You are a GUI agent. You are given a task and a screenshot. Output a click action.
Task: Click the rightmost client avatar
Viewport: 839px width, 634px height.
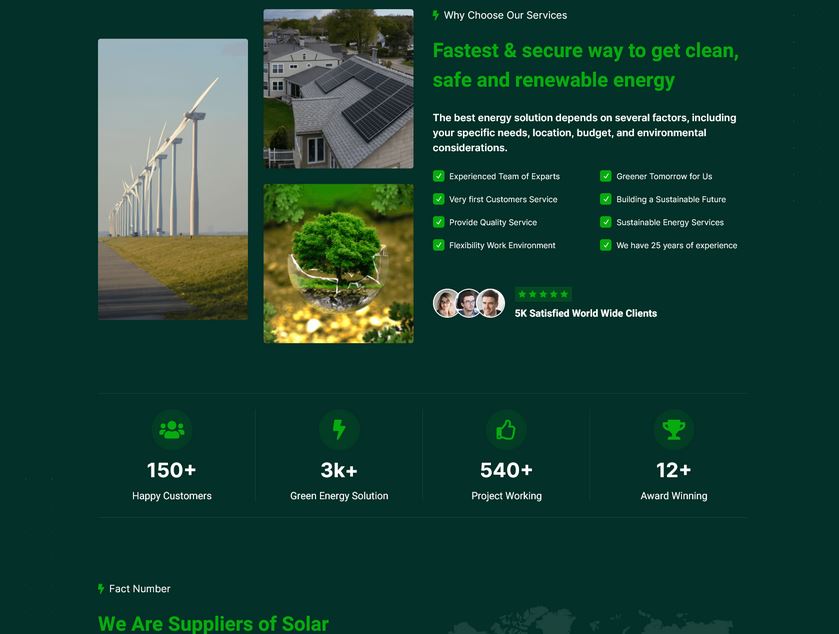pos(491,303)
